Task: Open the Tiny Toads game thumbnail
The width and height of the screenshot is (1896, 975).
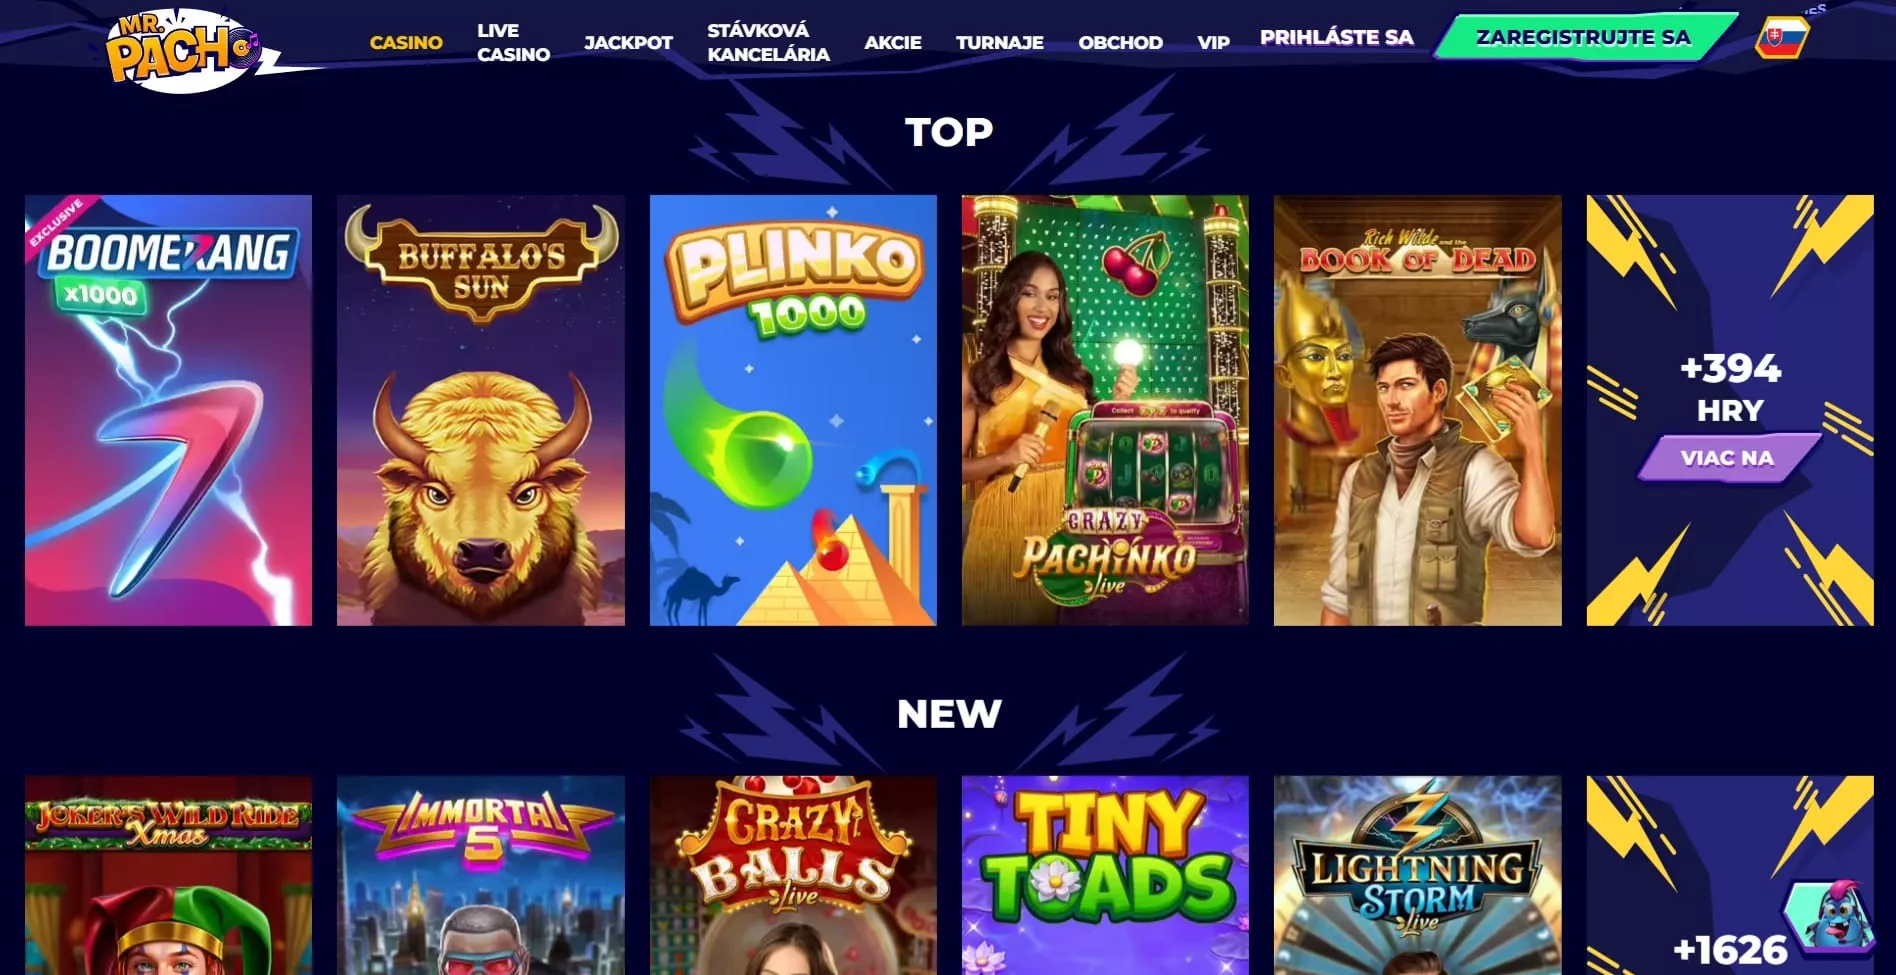Action: tap(1105, 875)
